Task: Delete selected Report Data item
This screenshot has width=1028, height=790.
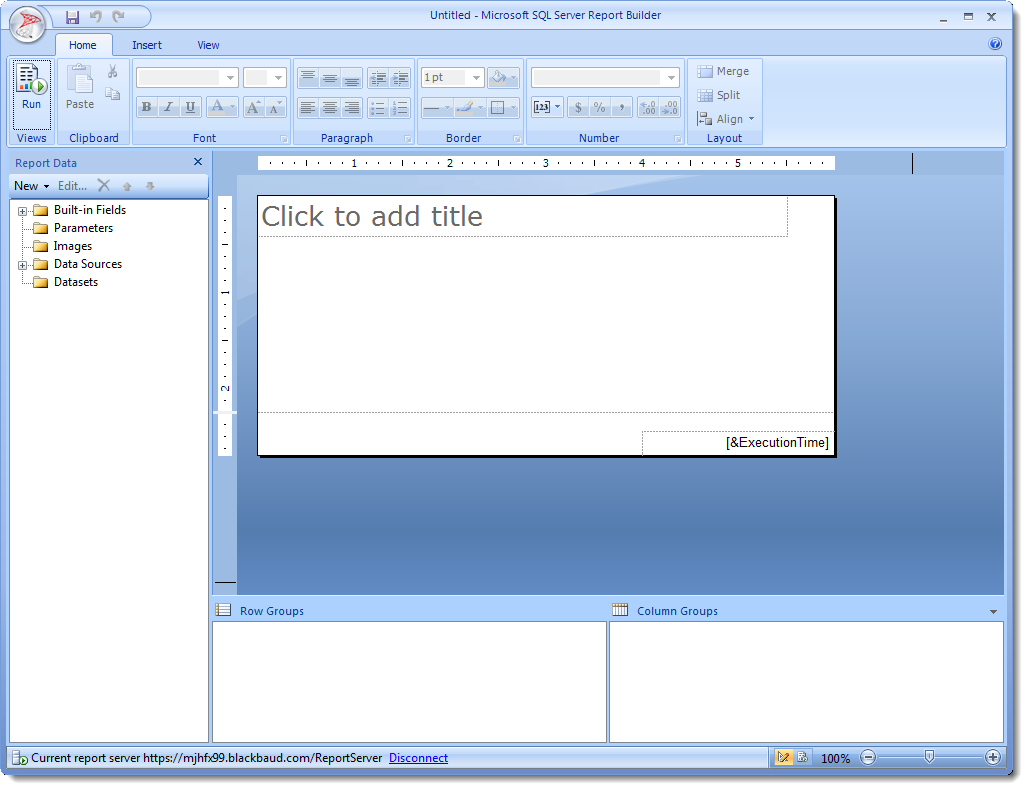Action: pyautogui.click(x=104, y=186)
